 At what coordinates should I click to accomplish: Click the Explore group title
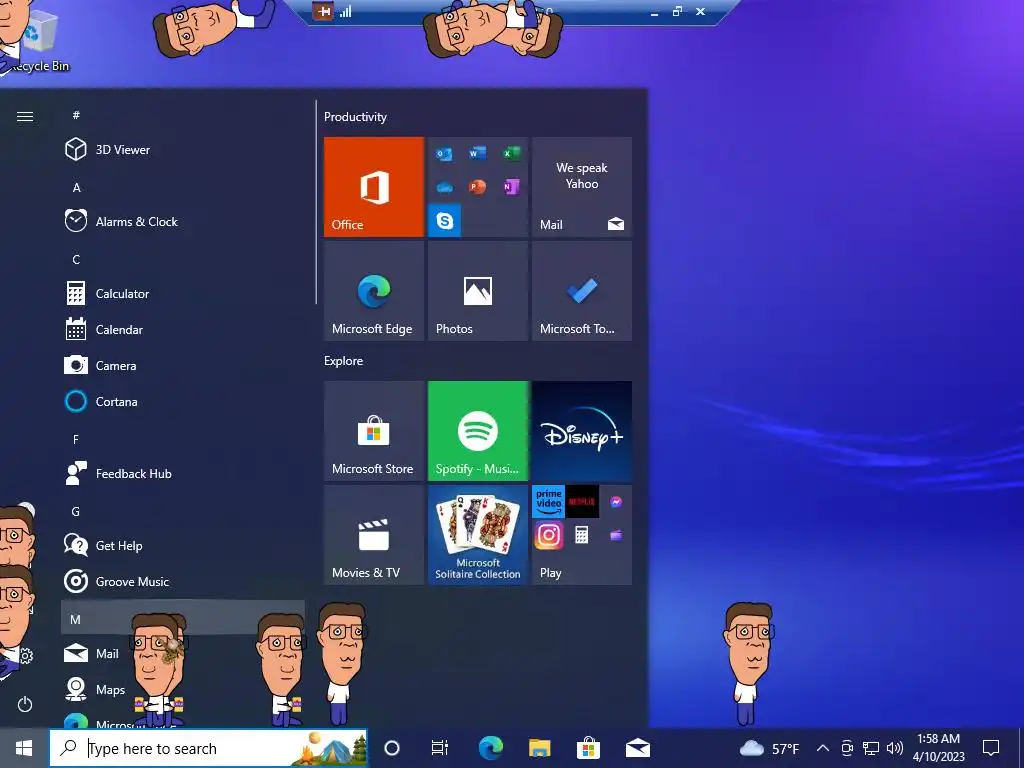click(344, 360)
